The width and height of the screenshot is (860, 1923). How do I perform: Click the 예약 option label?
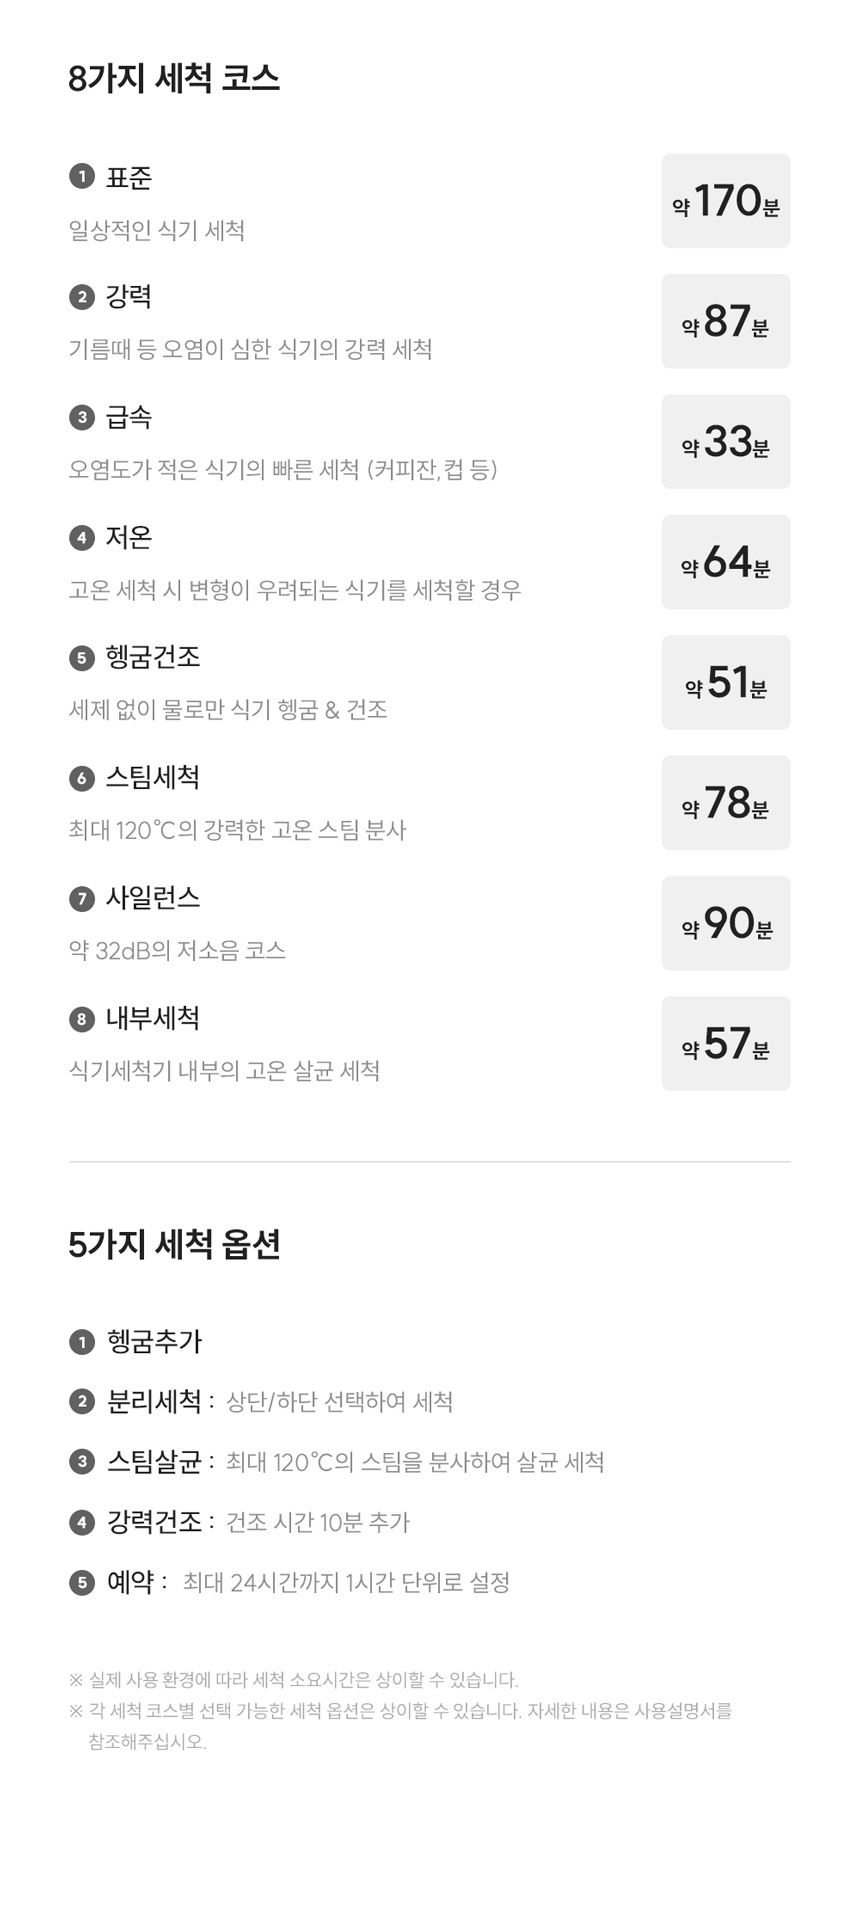[130, 1582]
